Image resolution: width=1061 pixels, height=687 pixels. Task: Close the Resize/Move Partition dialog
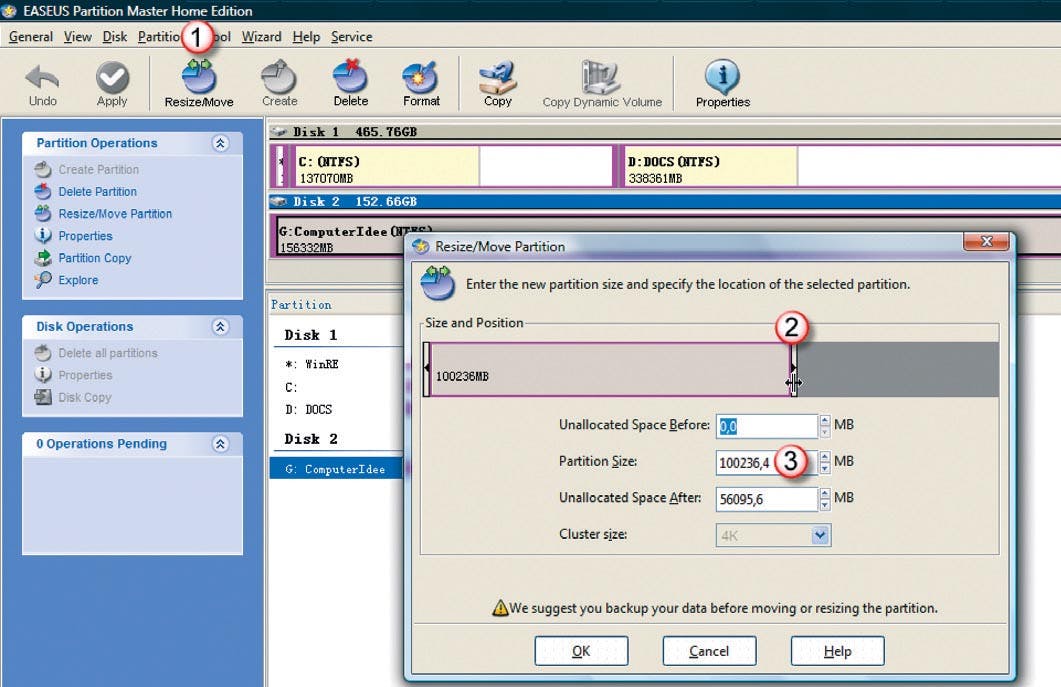(986, 241)
